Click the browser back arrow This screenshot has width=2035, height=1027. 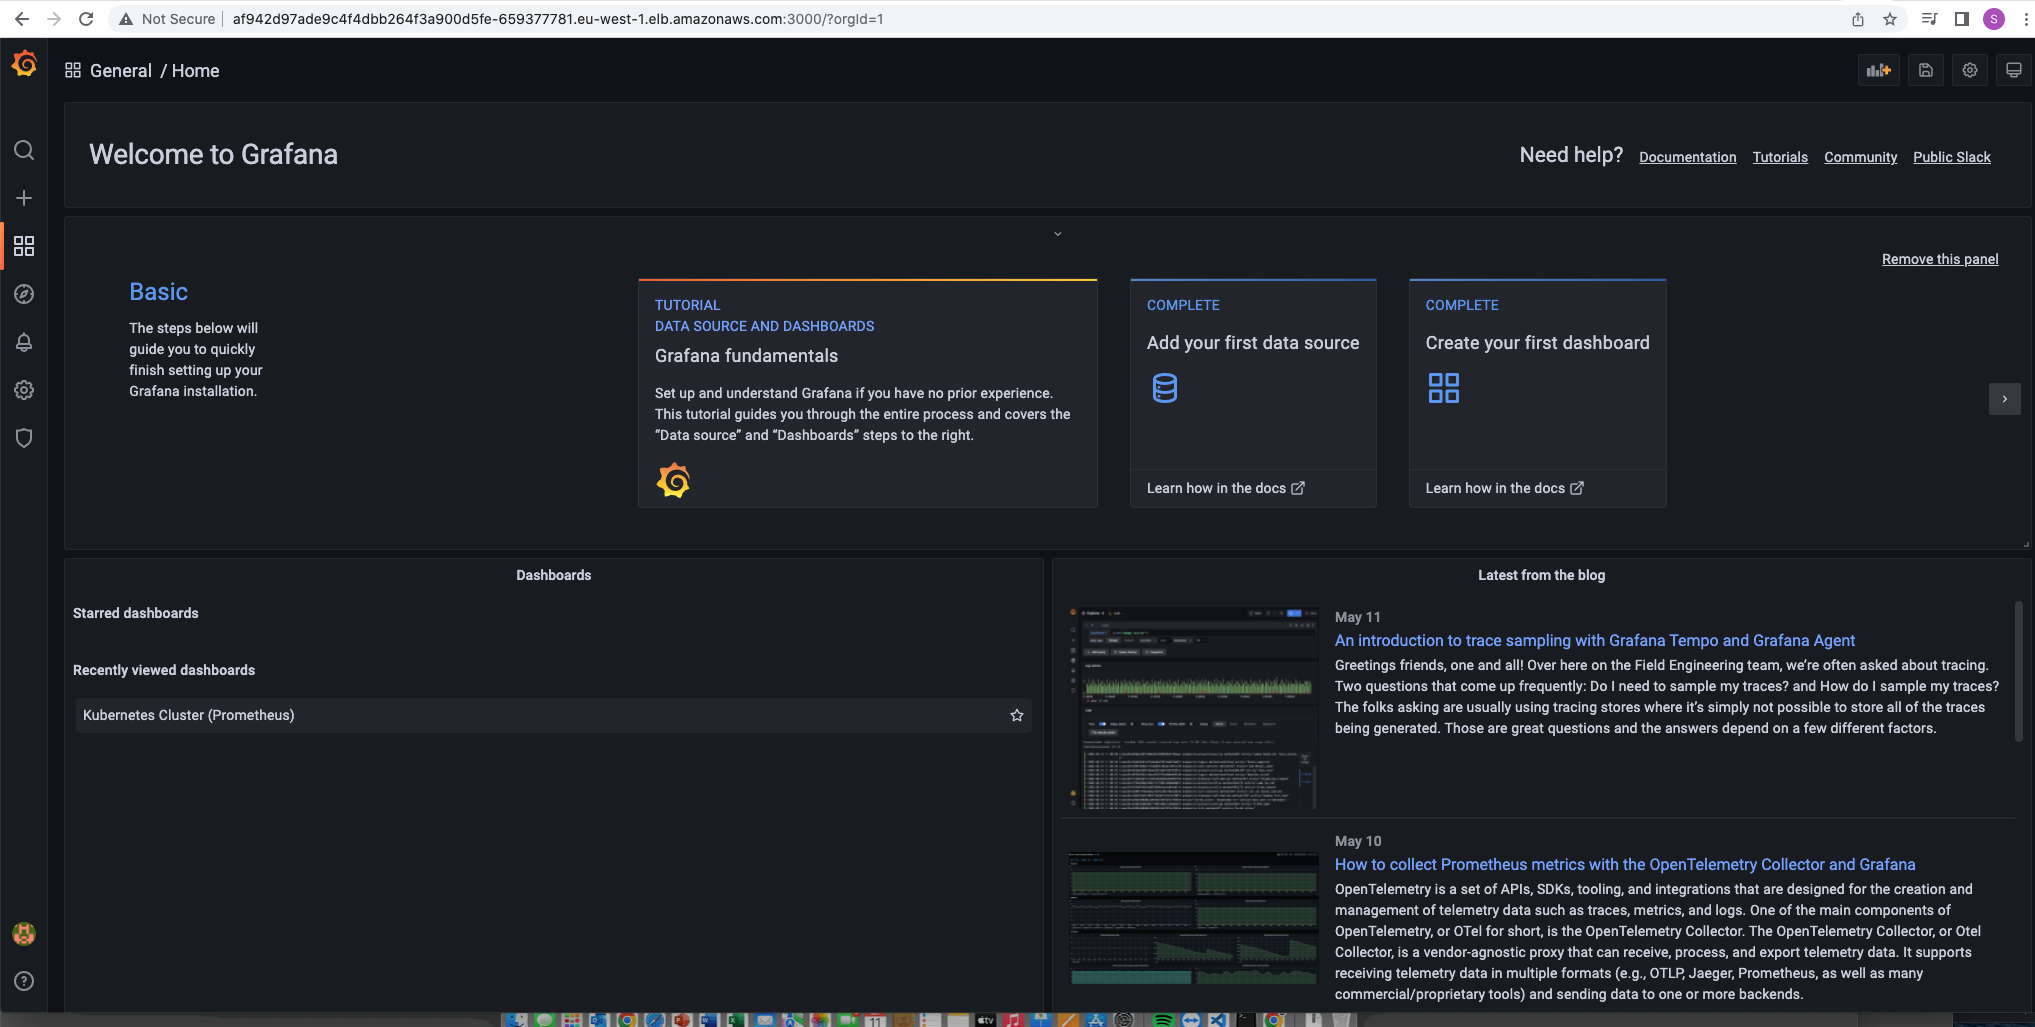tap(21, 18)
